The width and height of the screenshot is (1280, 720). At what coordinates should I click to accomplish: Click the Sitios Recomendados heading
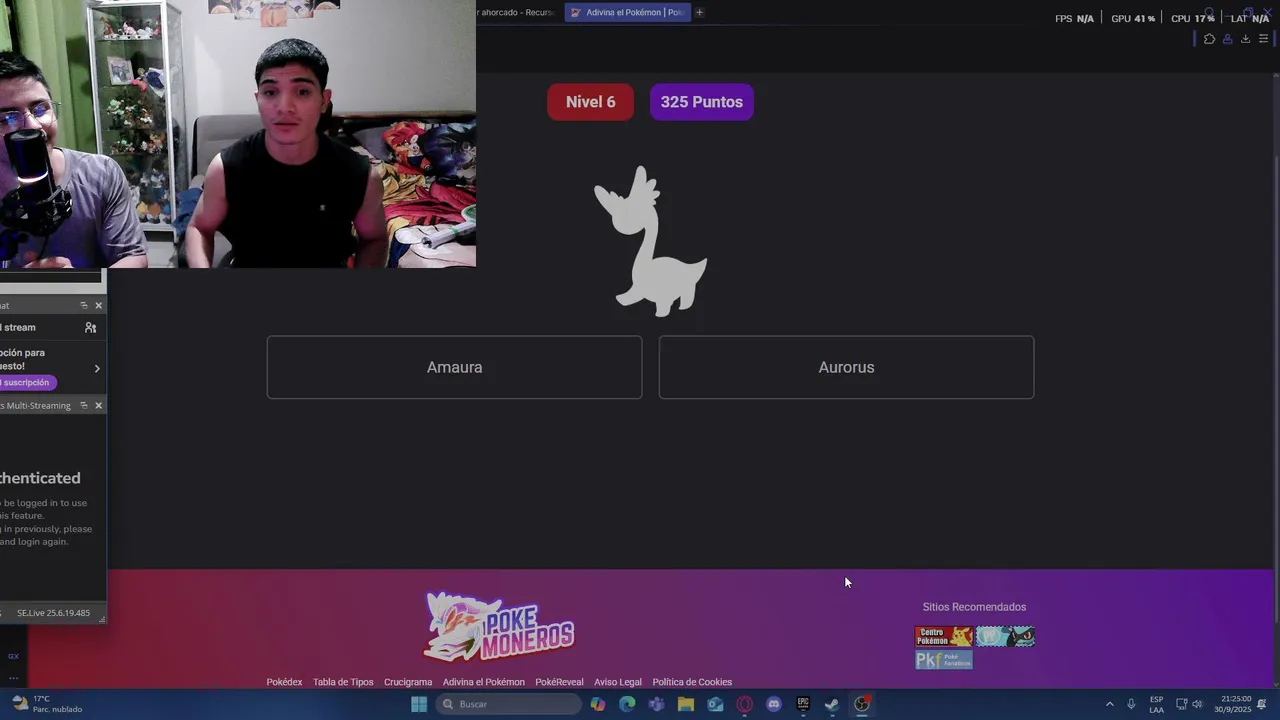click(x=974, y=607)
